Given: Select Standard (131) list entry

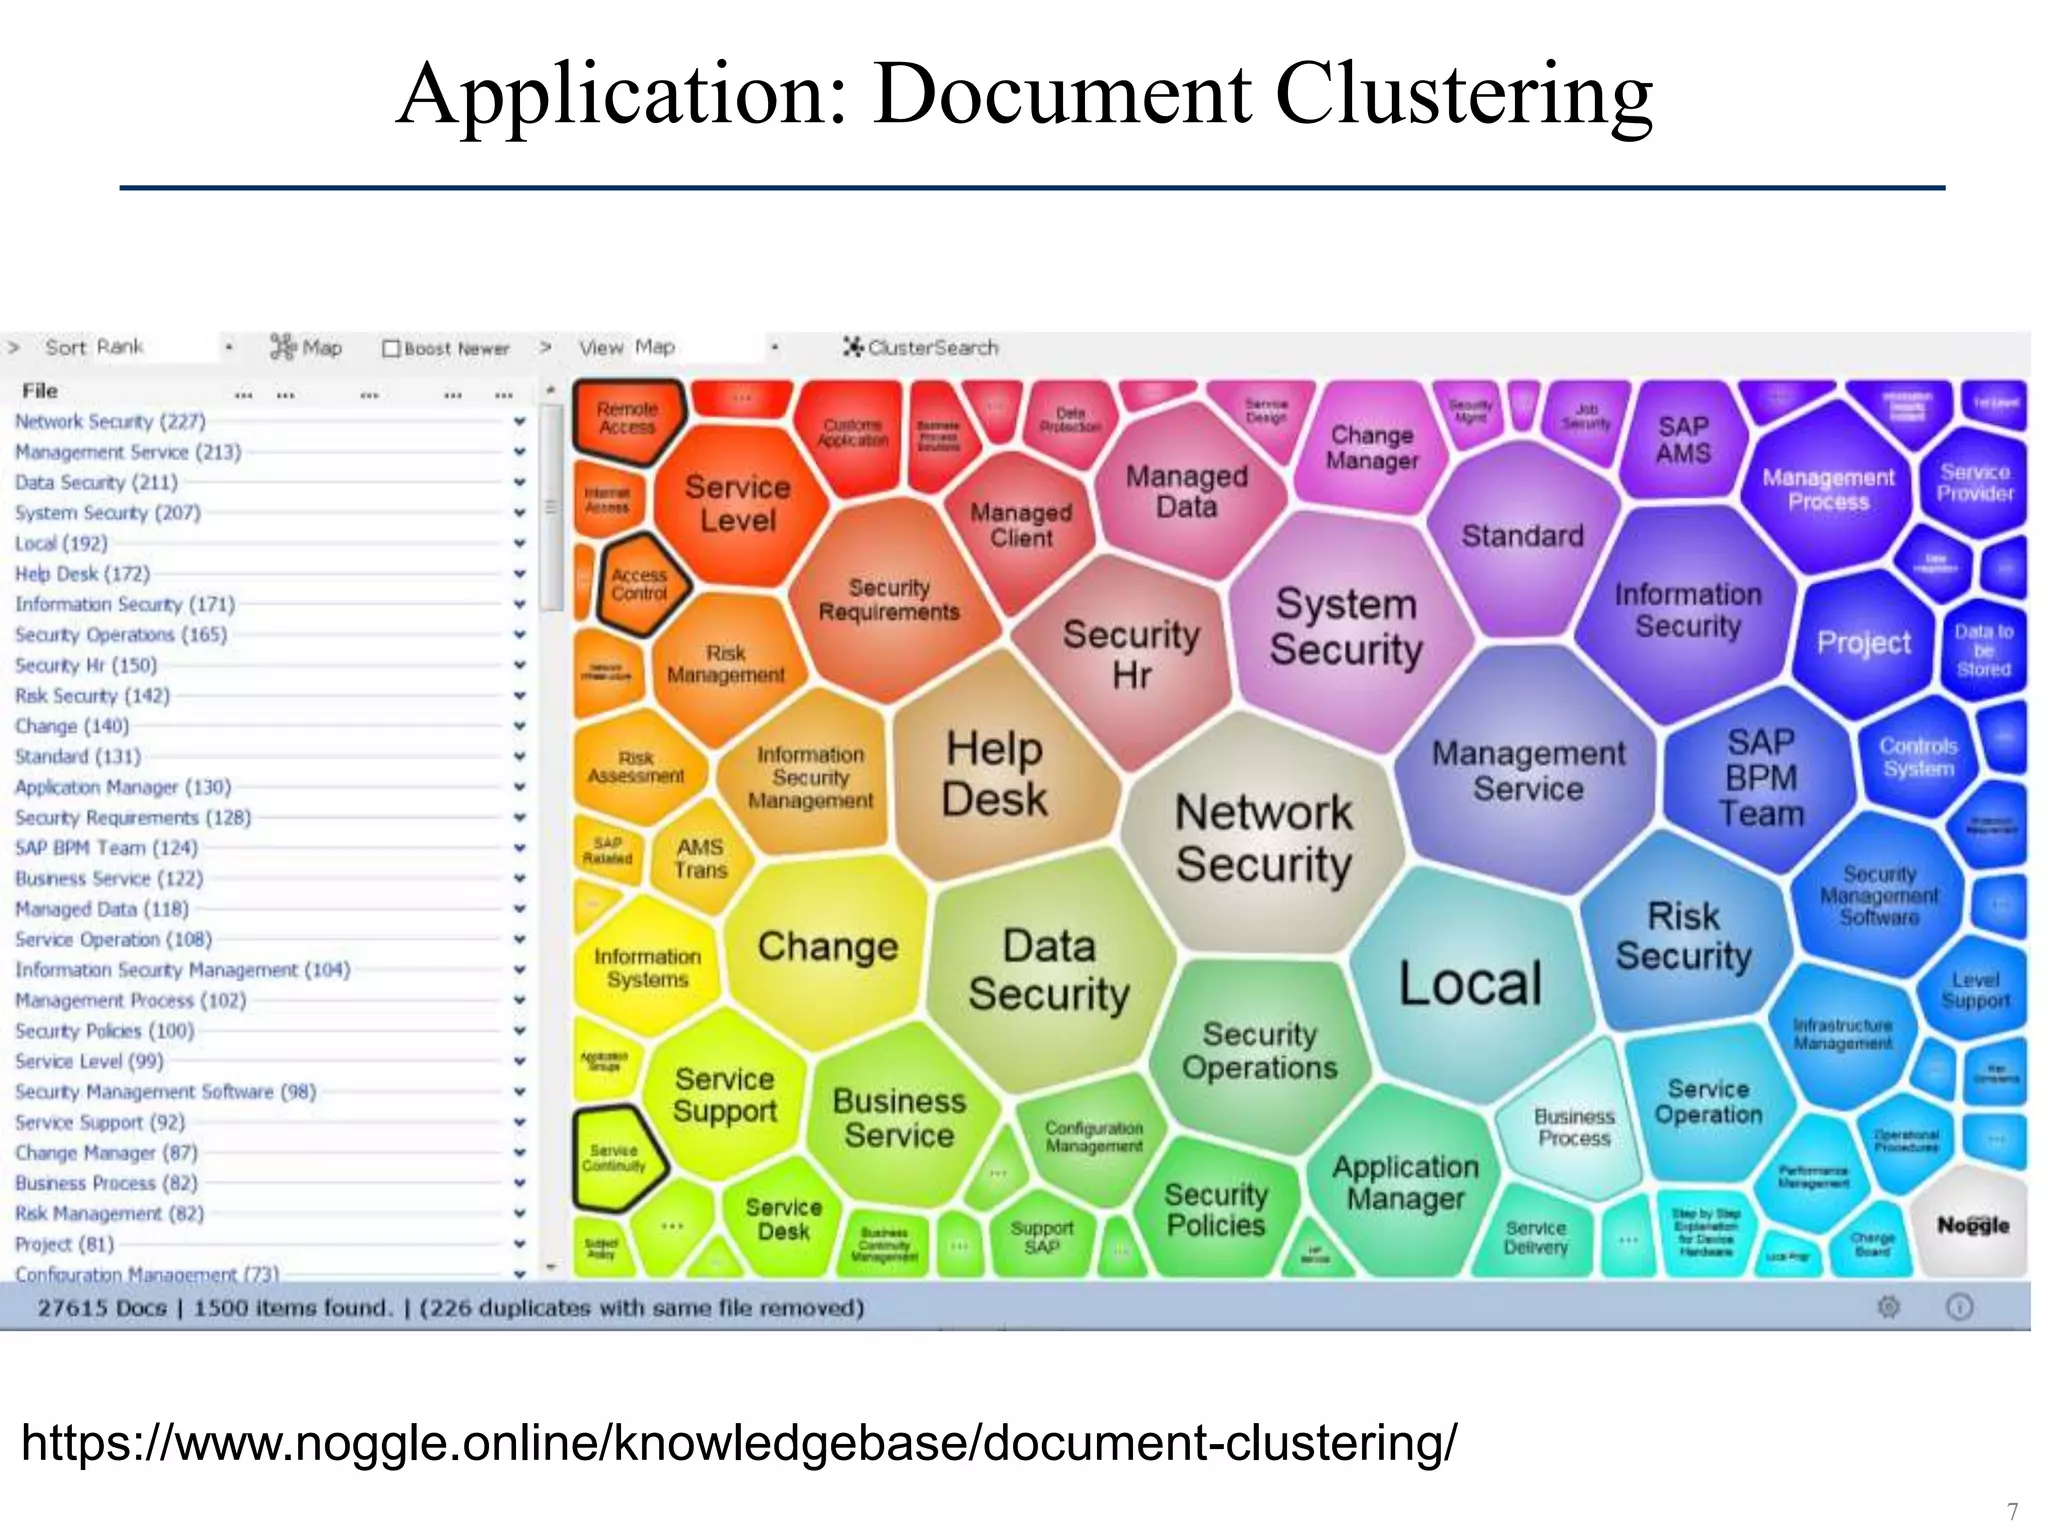Looking at the screenshot, I should pyautogui.click(x=78, y=757).
